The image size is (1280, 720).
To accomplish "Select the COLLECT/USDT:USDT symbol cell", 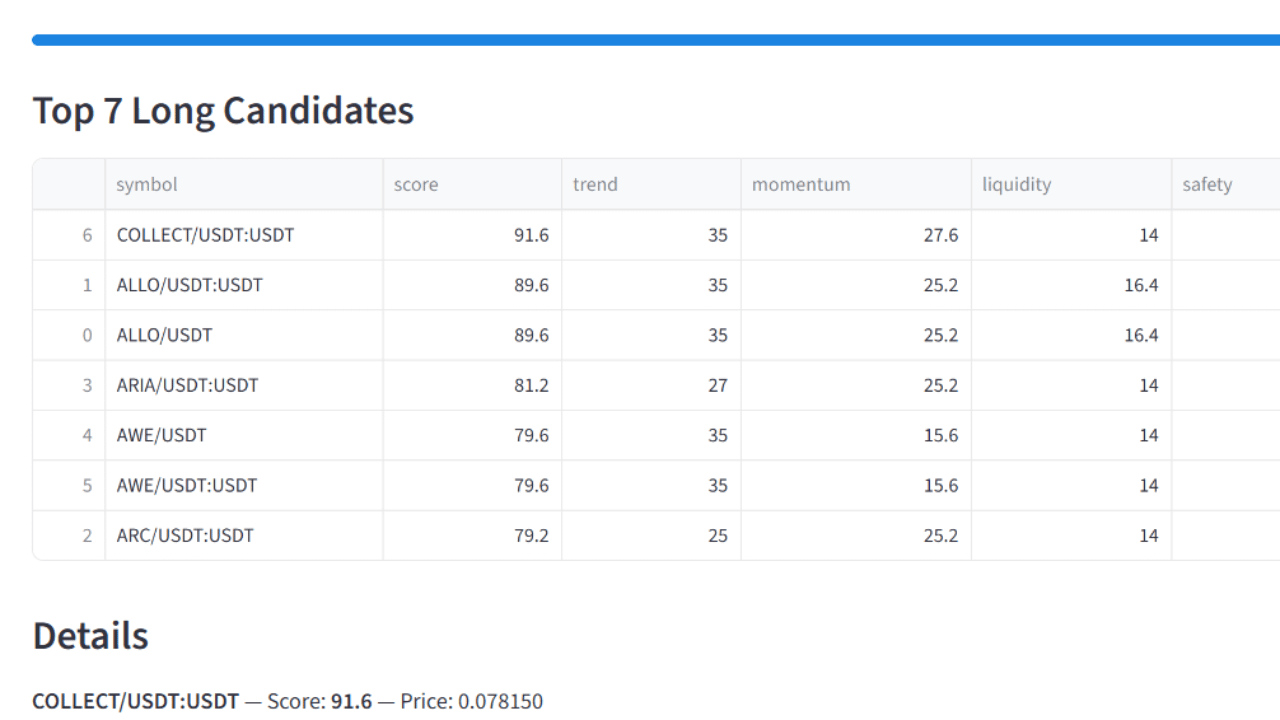I will (x=205, y=235).
